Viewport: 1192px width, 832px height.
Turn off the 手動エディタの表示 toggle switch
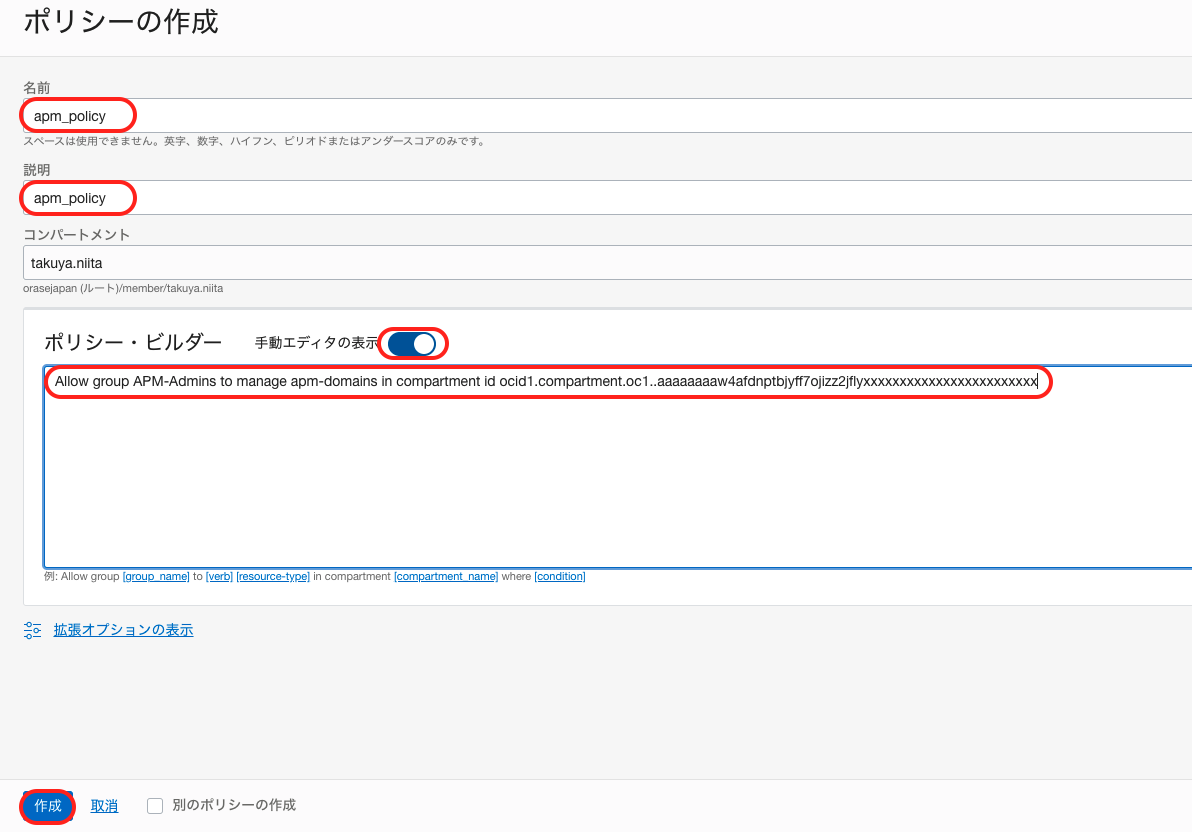coord(413,343)
